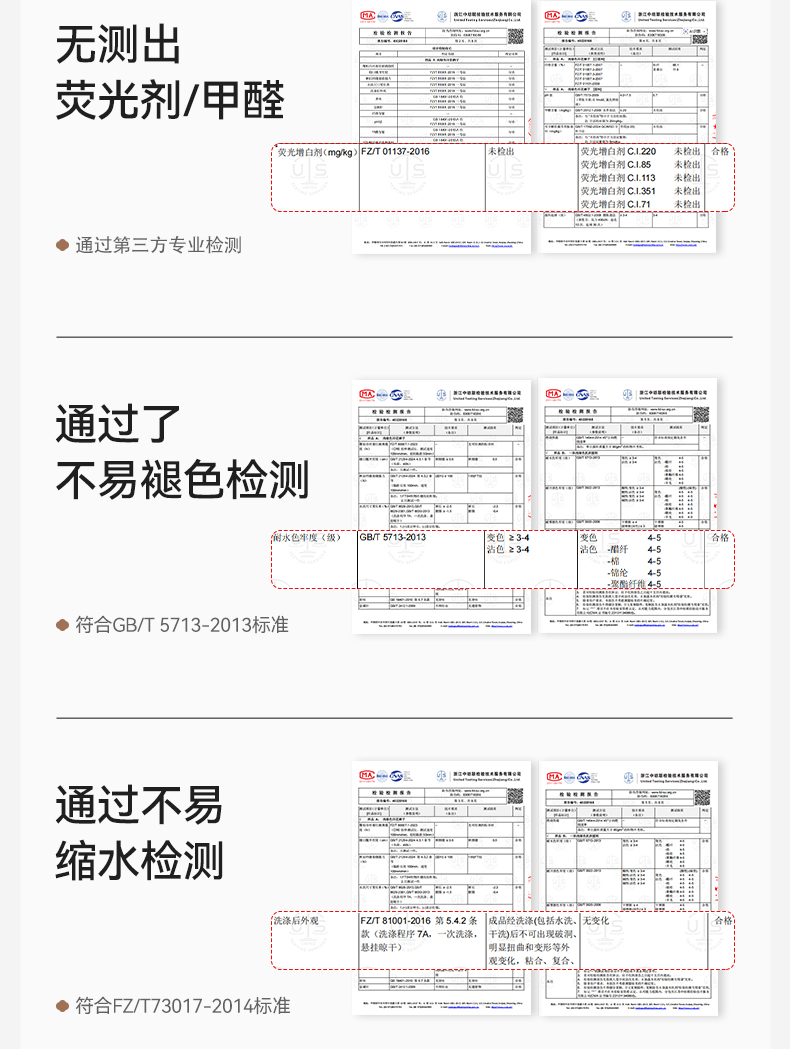Click the QR code on the left fluorescent-agent report
Viewport: 790px width, 1049px height.
click(x=514, y=37)
